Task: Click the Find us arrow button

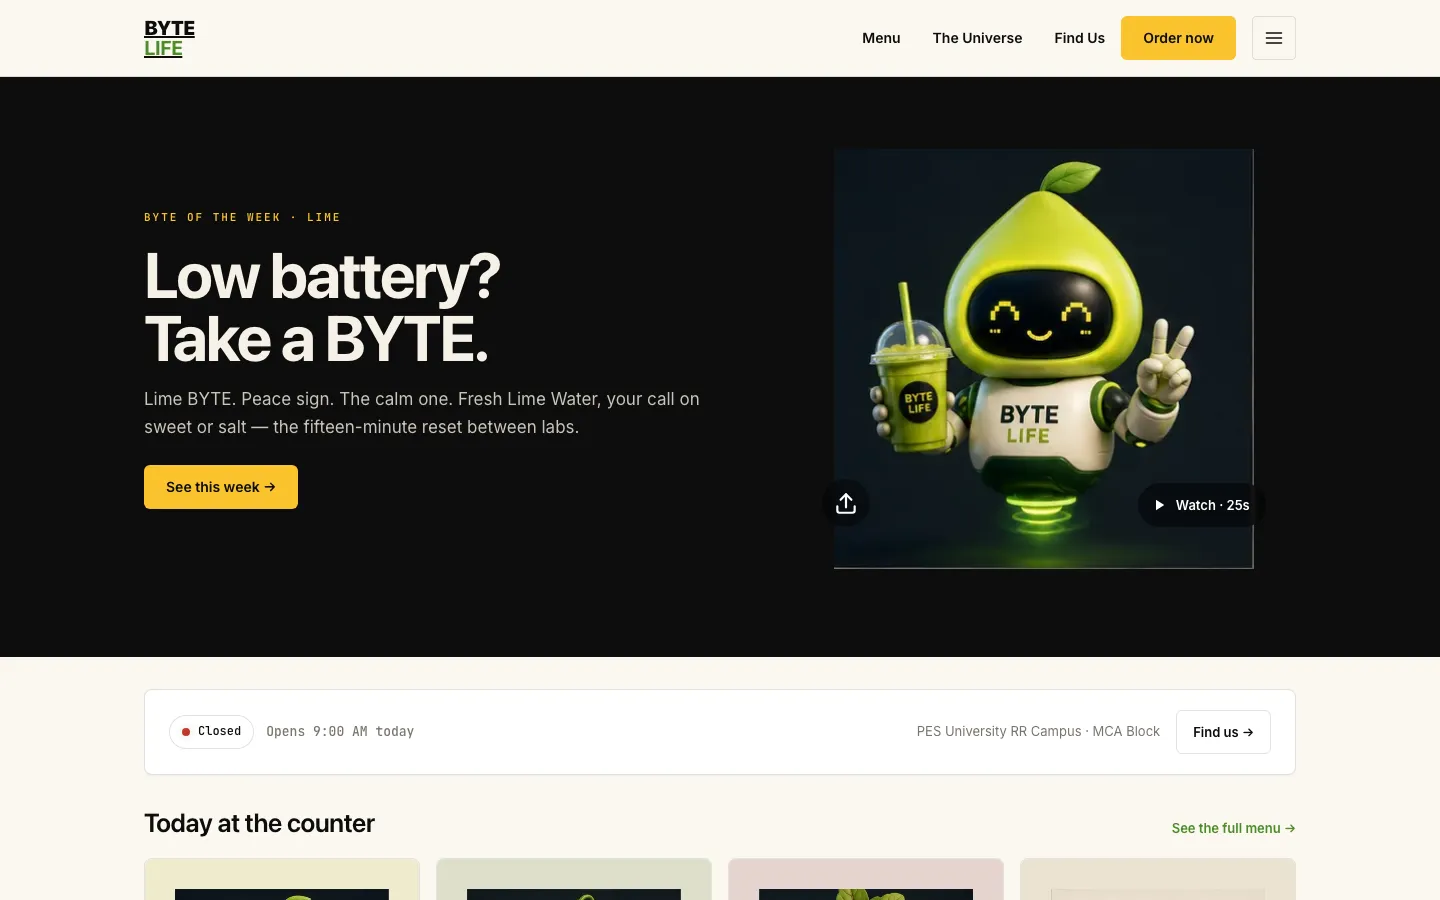Action: tap(1223, 732)
